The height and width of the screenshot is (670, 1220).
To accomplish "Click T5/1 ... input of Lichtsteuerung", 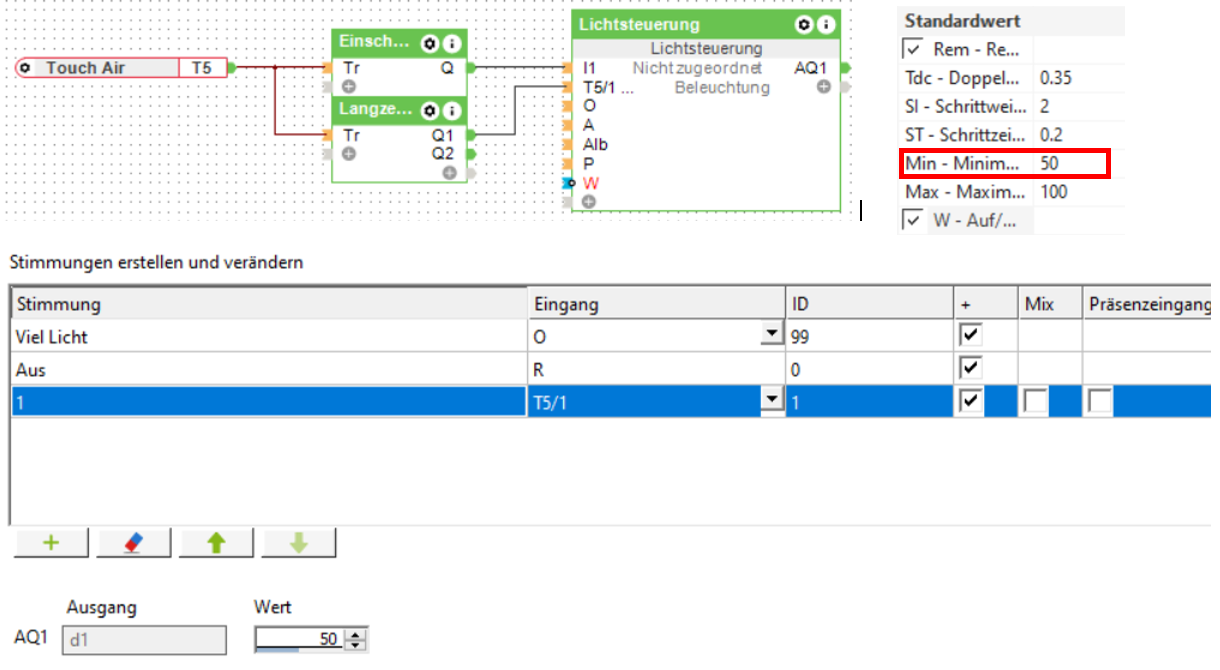I will click(x=608, y=87).
